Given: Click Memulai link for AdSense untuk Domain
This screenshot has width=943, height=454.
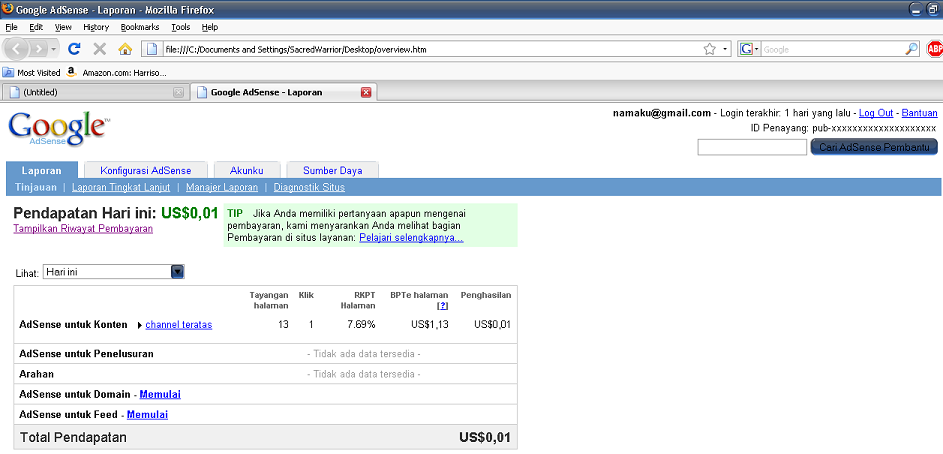Looking at the screenshot, I should click(160, 394).
